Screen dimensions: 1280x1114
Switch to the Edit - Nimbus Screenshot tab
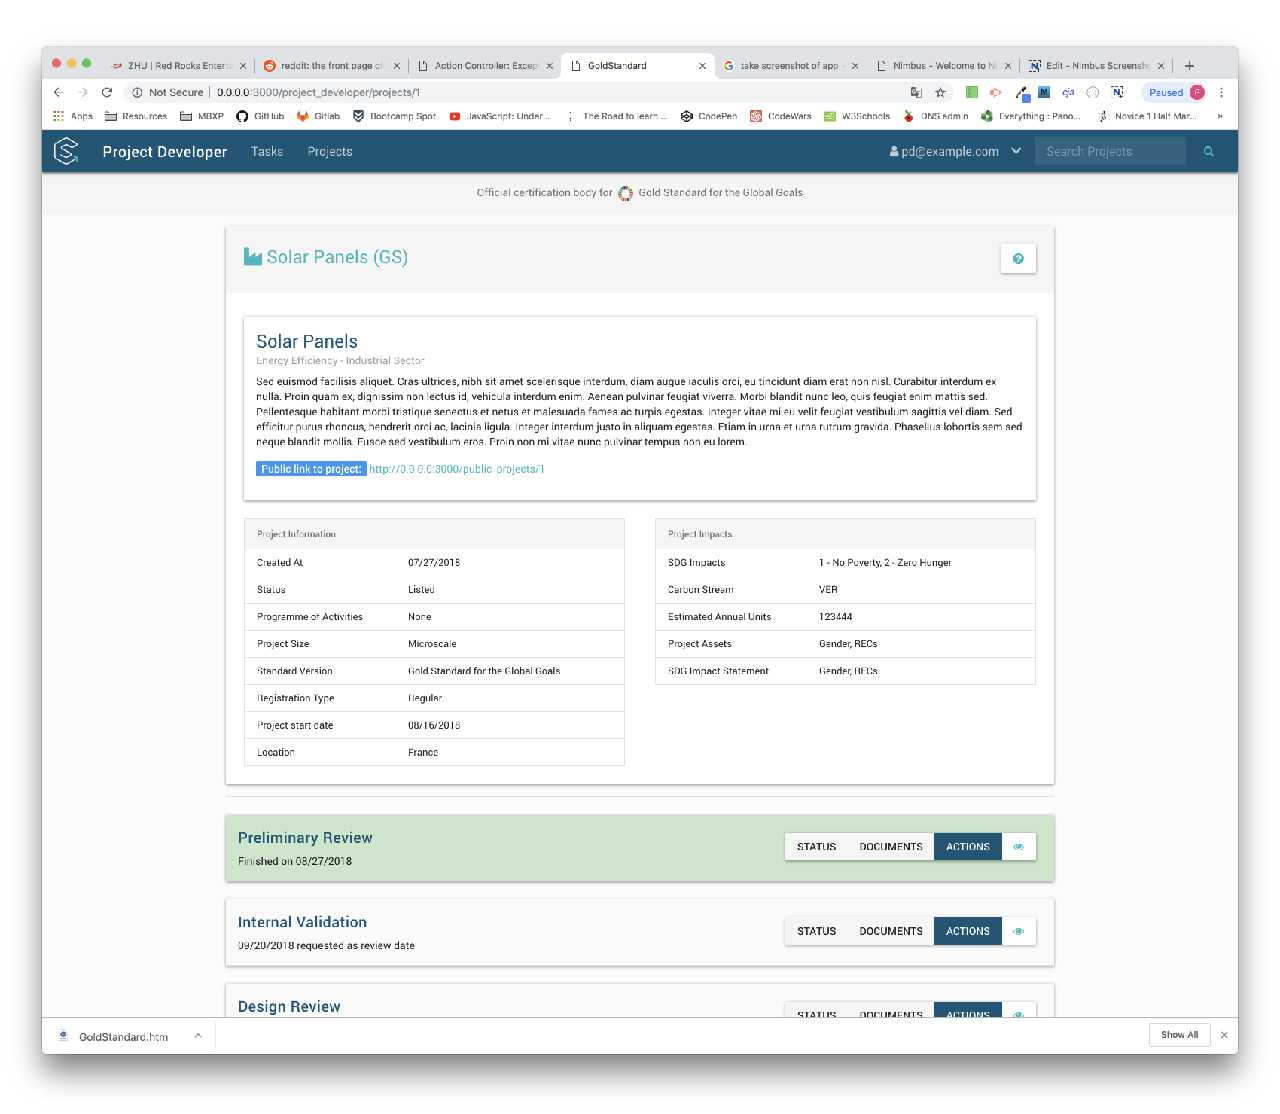1097,66
